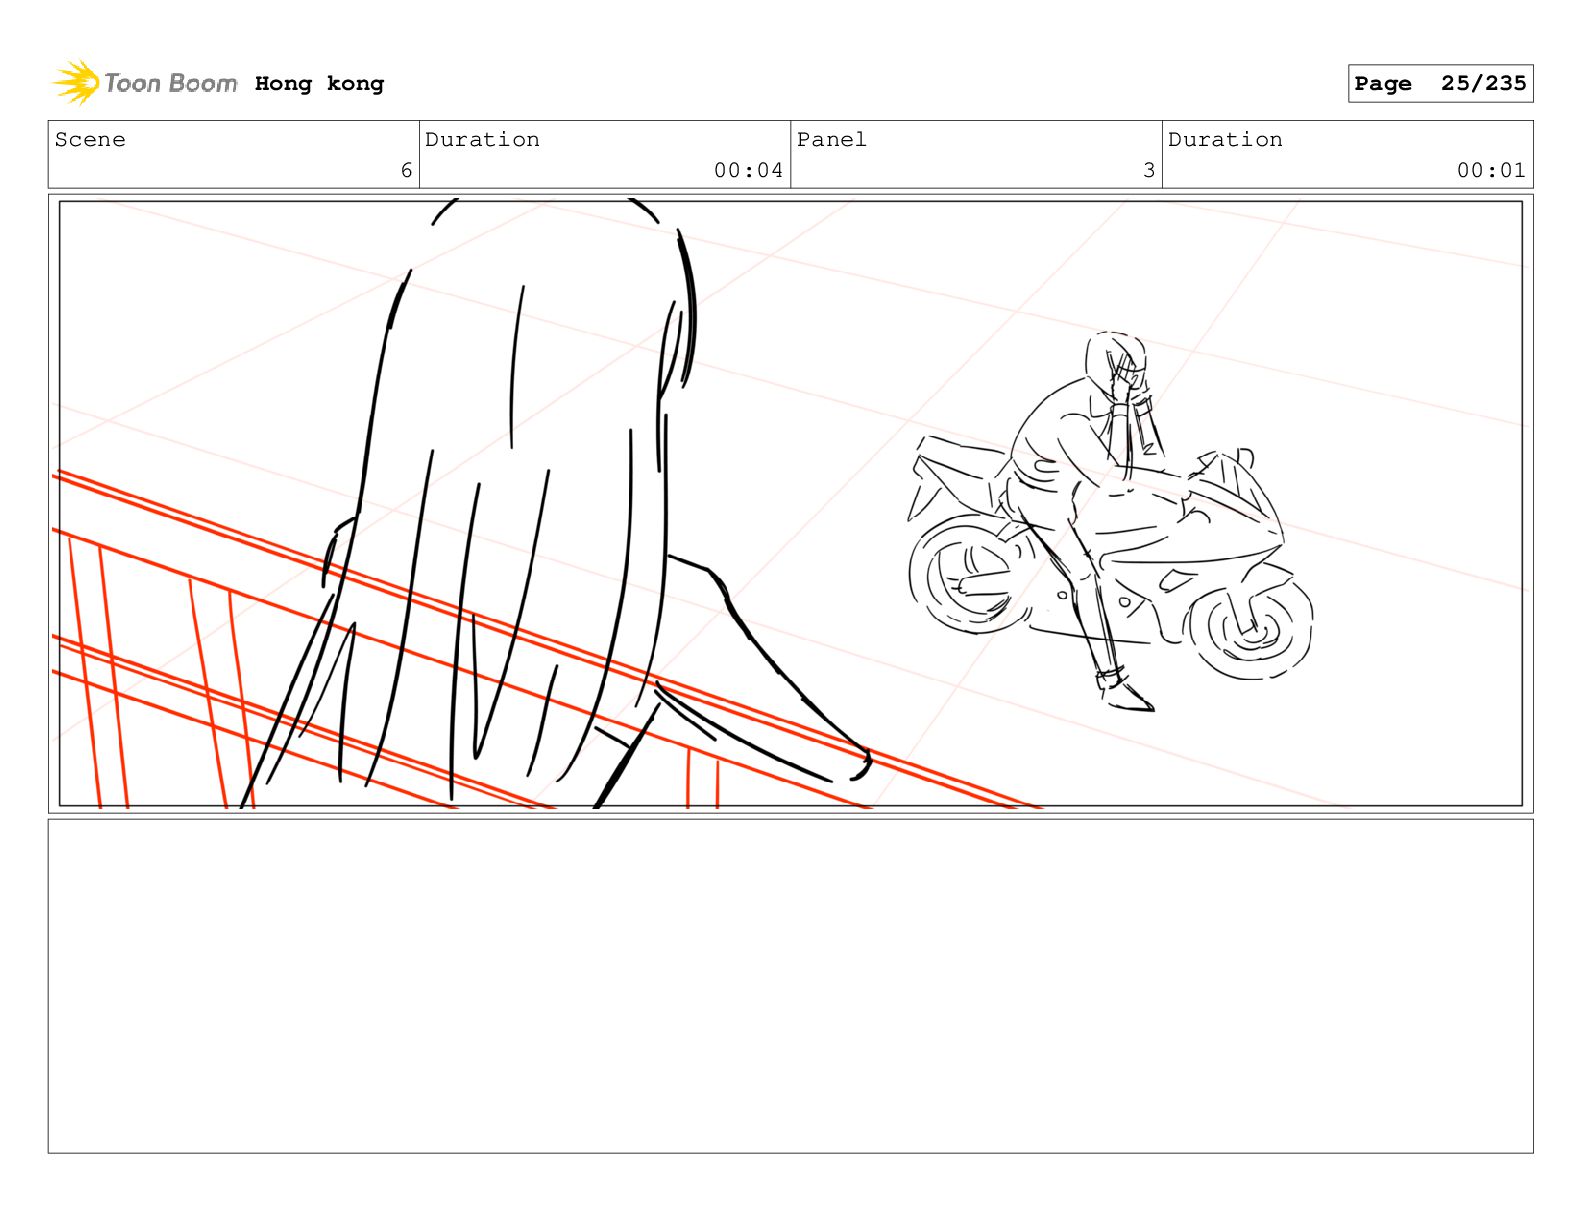Click inside the empty notes box below panel
The image size is (1582, 1225).
[x=790, y=986]
